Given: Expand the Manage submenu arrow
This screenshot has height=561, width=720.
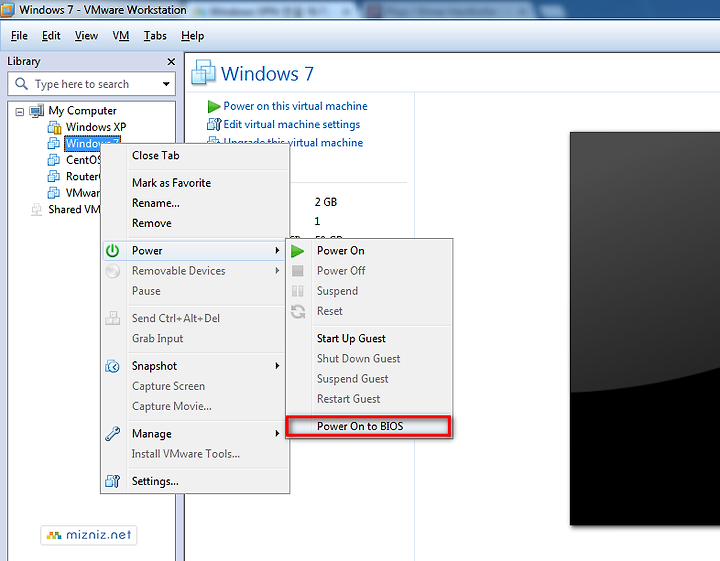Looking at the screenshot, I should (277, 434).
